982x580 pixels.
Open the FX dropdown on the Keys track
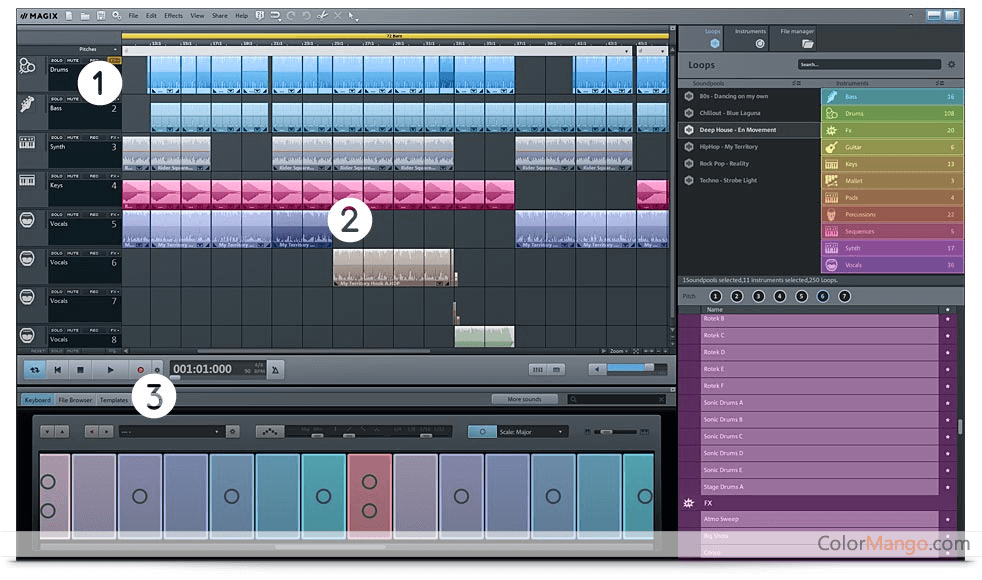[x=115, y=176]
